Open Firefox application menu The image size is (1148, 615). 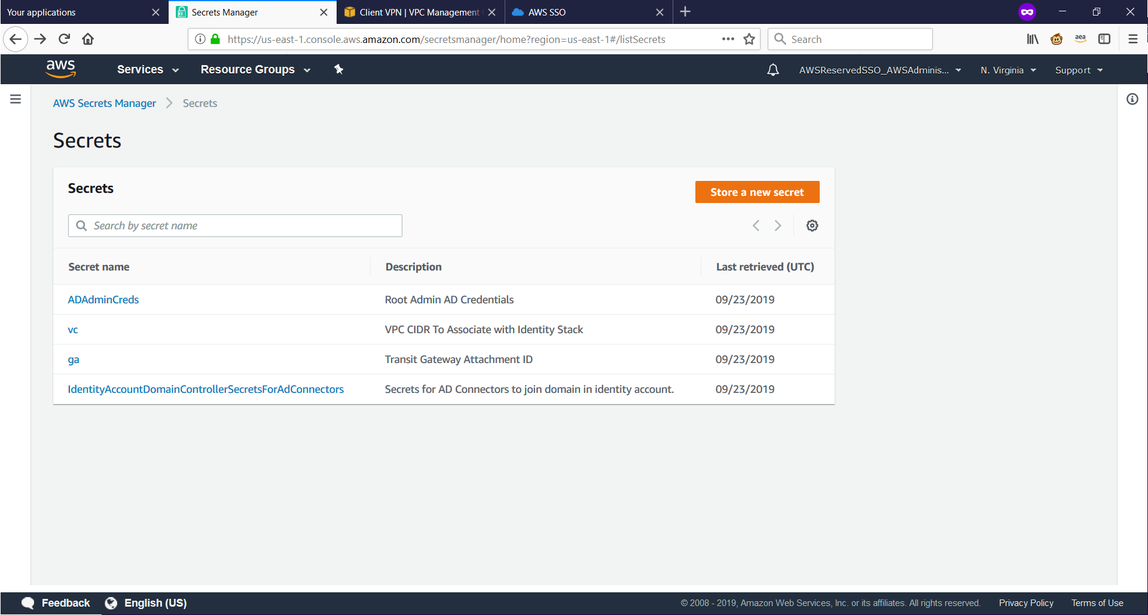[1133, 39]
